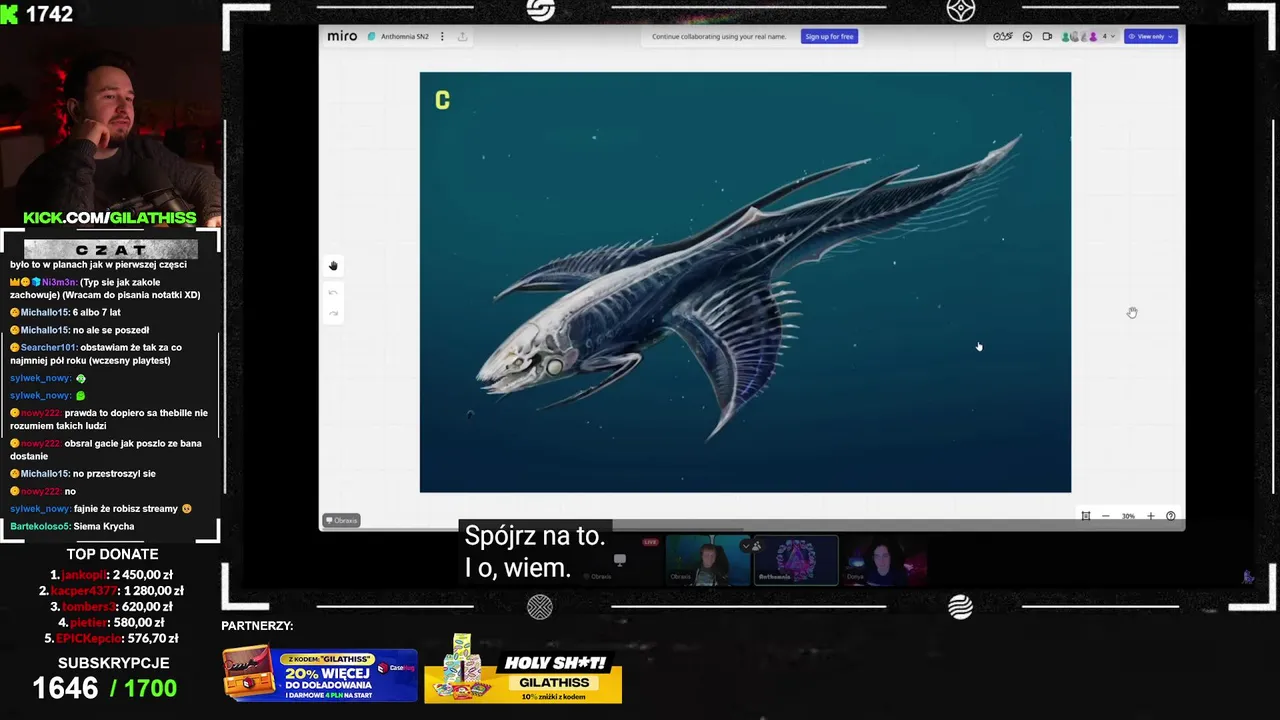
Task: Click the 20% więcej CaseHug partner banner
Action: click(x=320, y=674)
